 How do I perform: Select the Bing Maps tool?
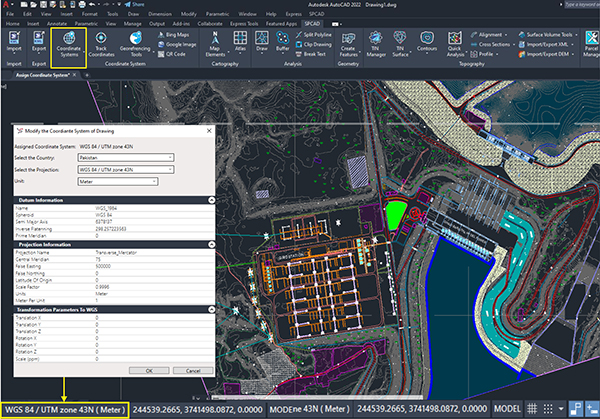point(179,34)
